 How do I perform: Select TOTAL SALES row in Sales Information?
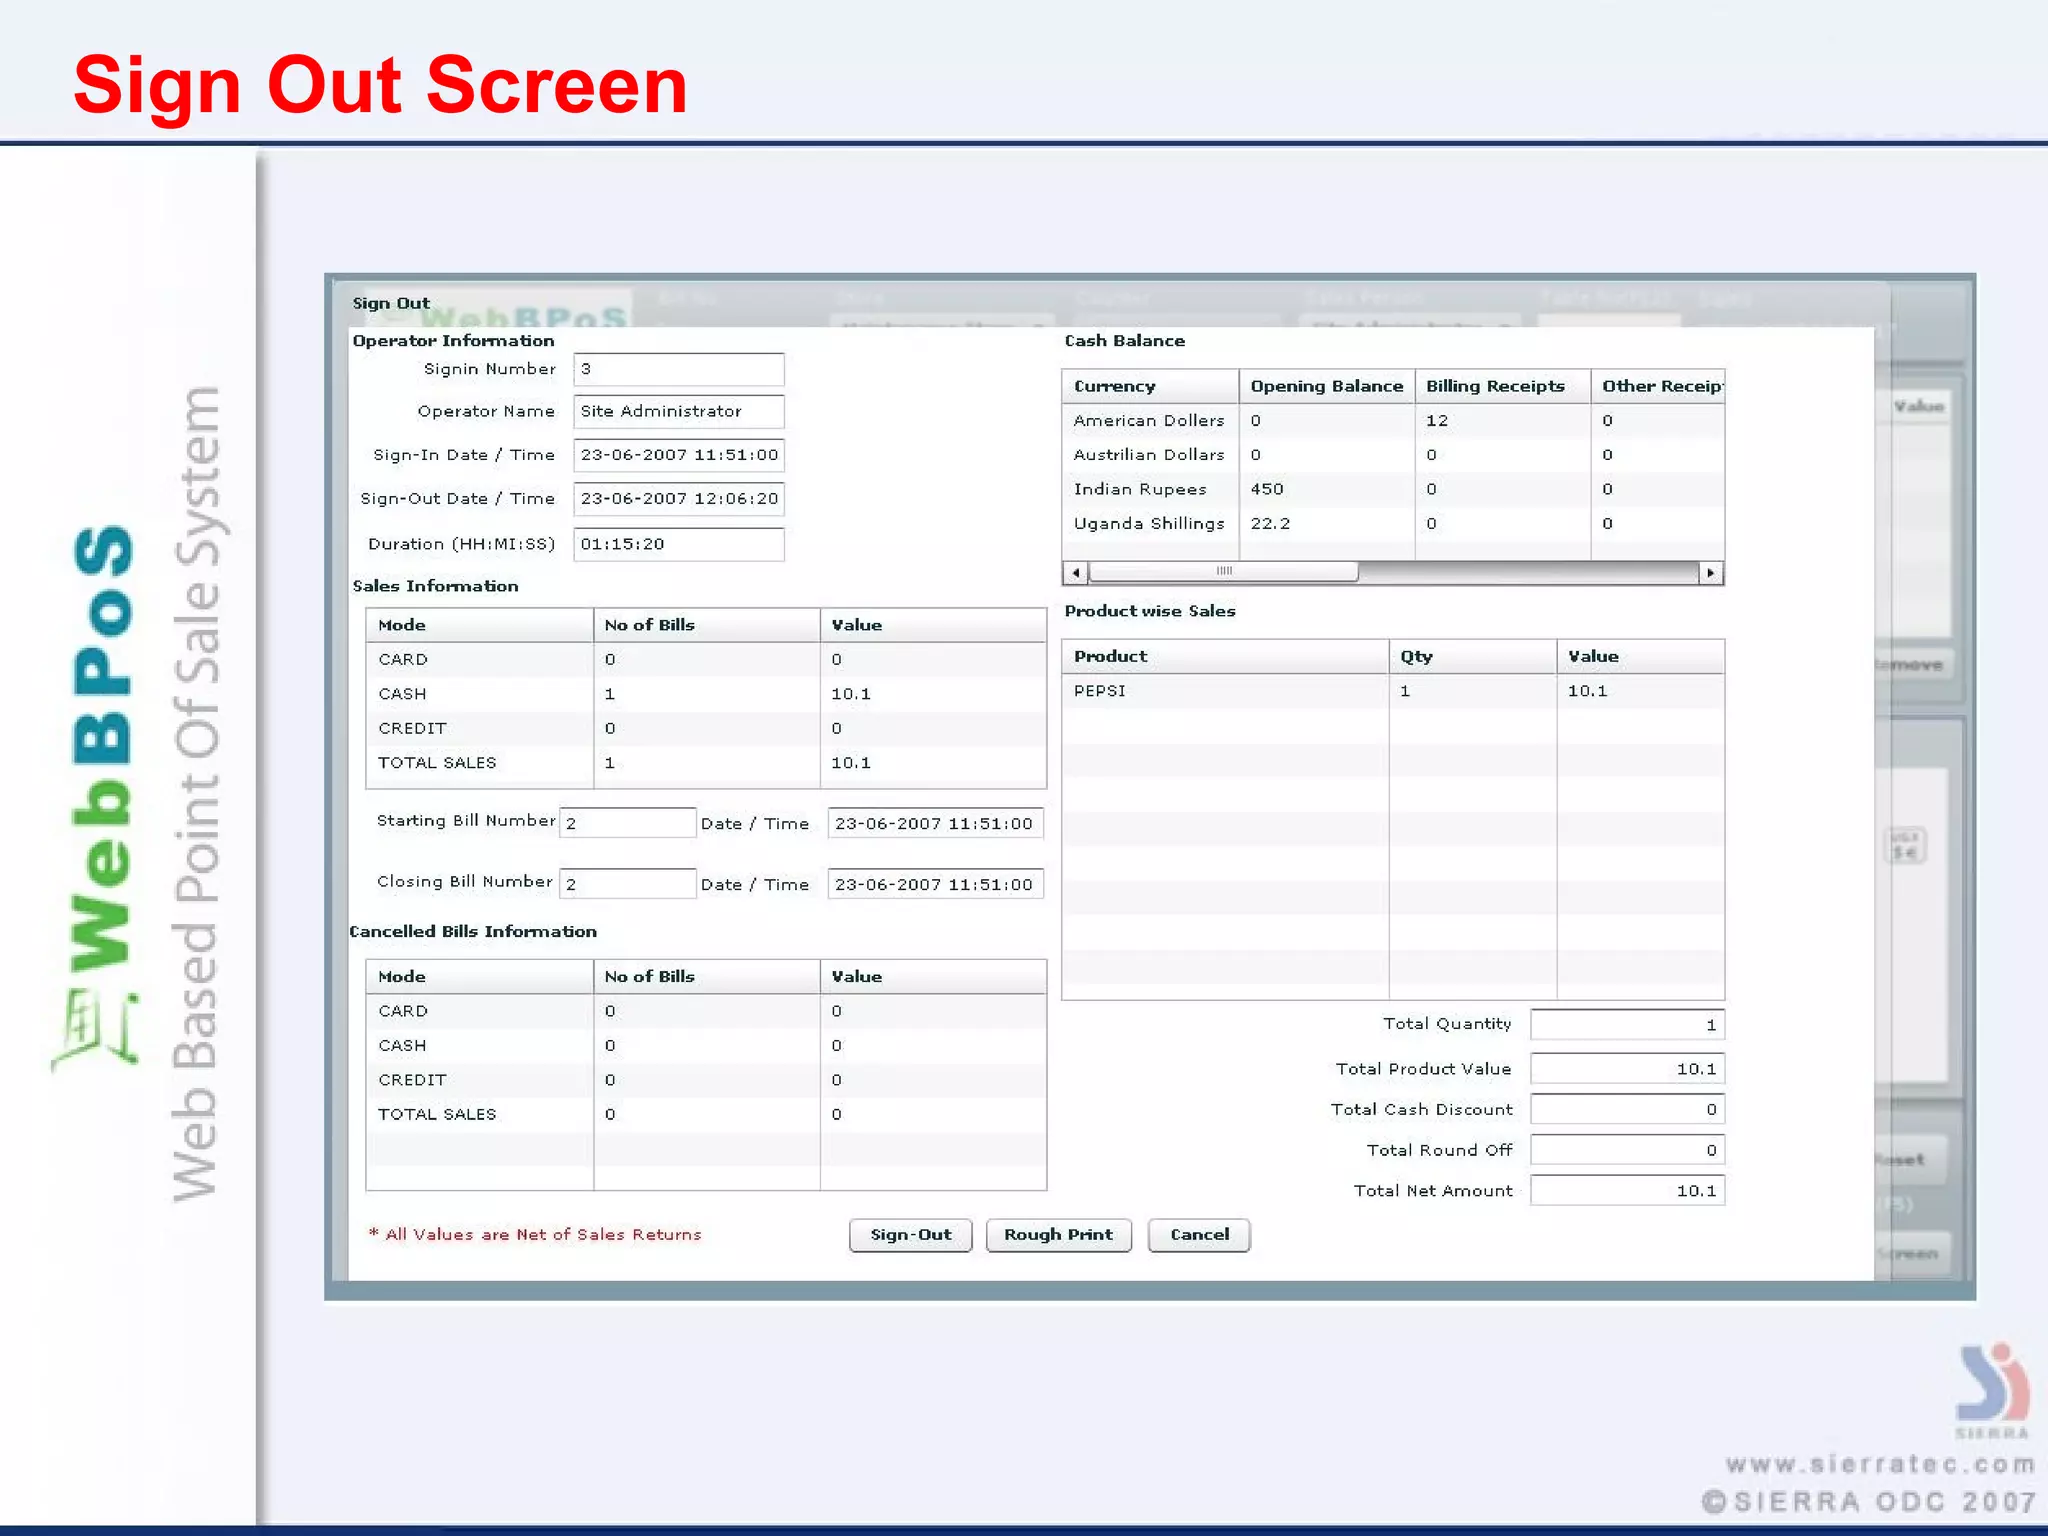(706, 763)
